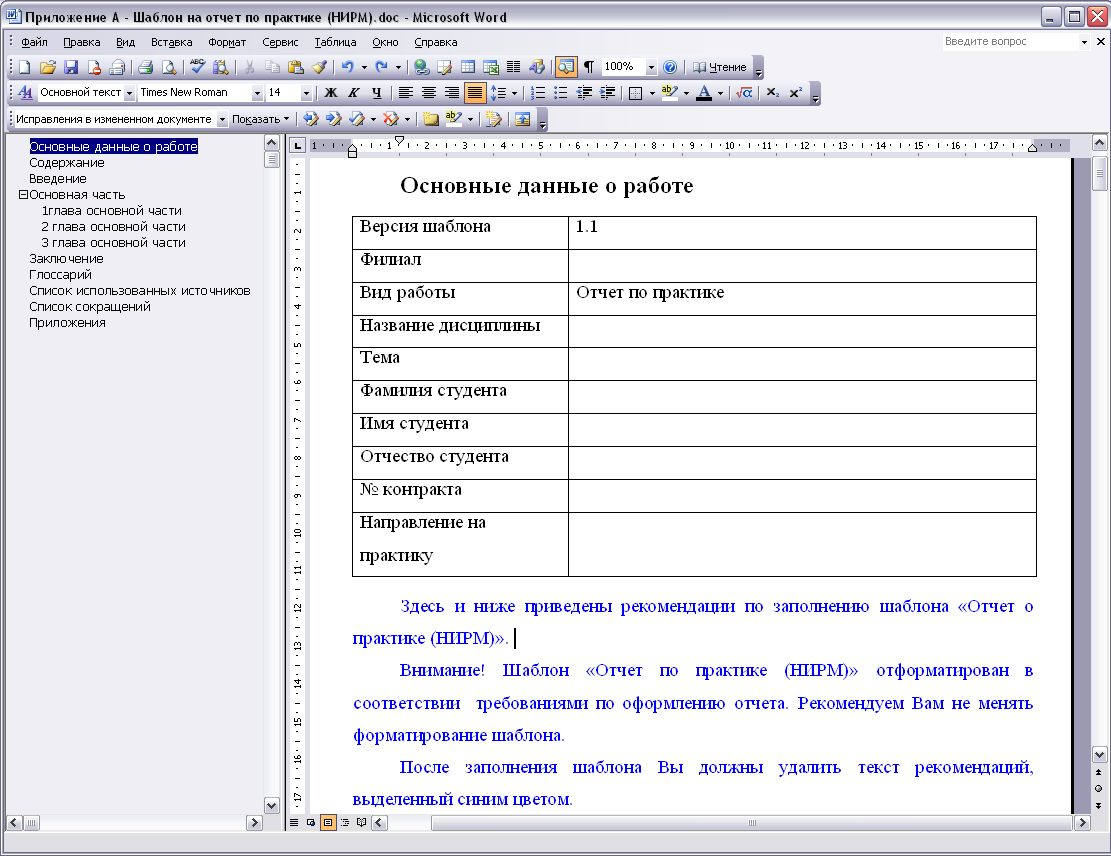This screenshot has height=856, width=1111.
Task: Open the Справка menu
Action: [x=436, y=42]
